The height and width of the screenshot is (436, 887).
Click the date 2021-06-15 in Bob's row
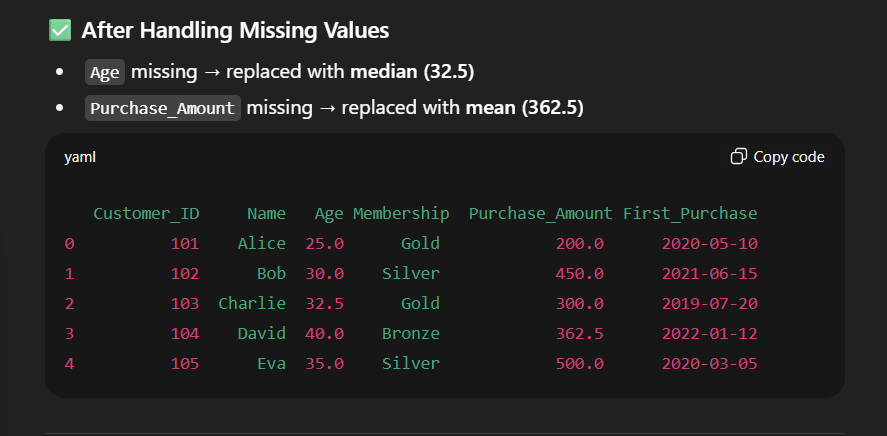click(709, 273)
